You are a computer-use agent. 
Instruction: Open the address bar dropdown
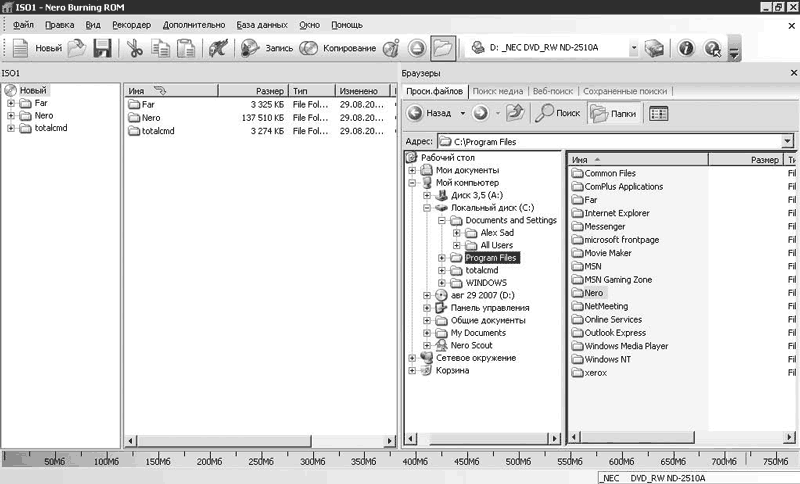click(x=787, y=141)
